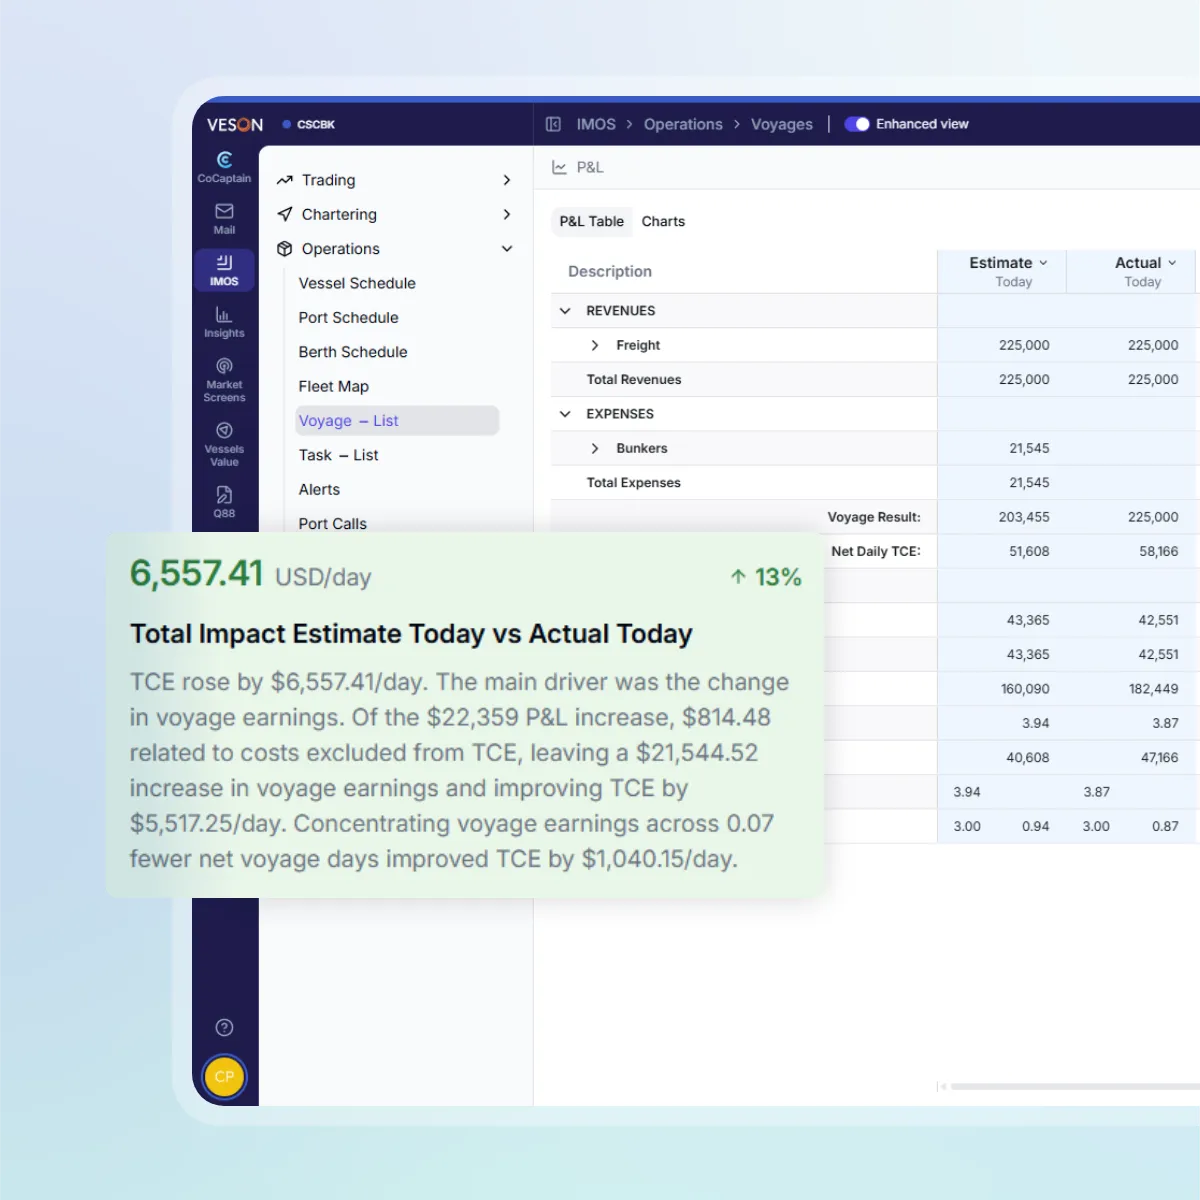The width and height of the screenshot is (1200, 1200).
Task: Open Vessel Schedule
Action: click(x=357, y=283)
